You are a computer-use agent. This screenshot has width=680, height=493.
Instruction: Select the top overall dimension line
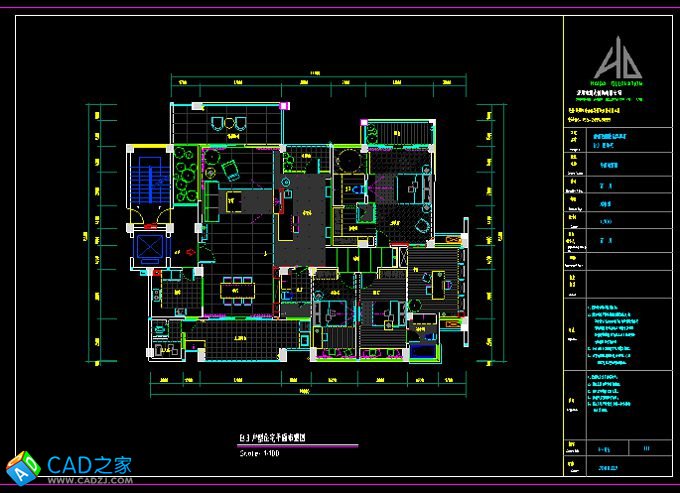point(315,77)
